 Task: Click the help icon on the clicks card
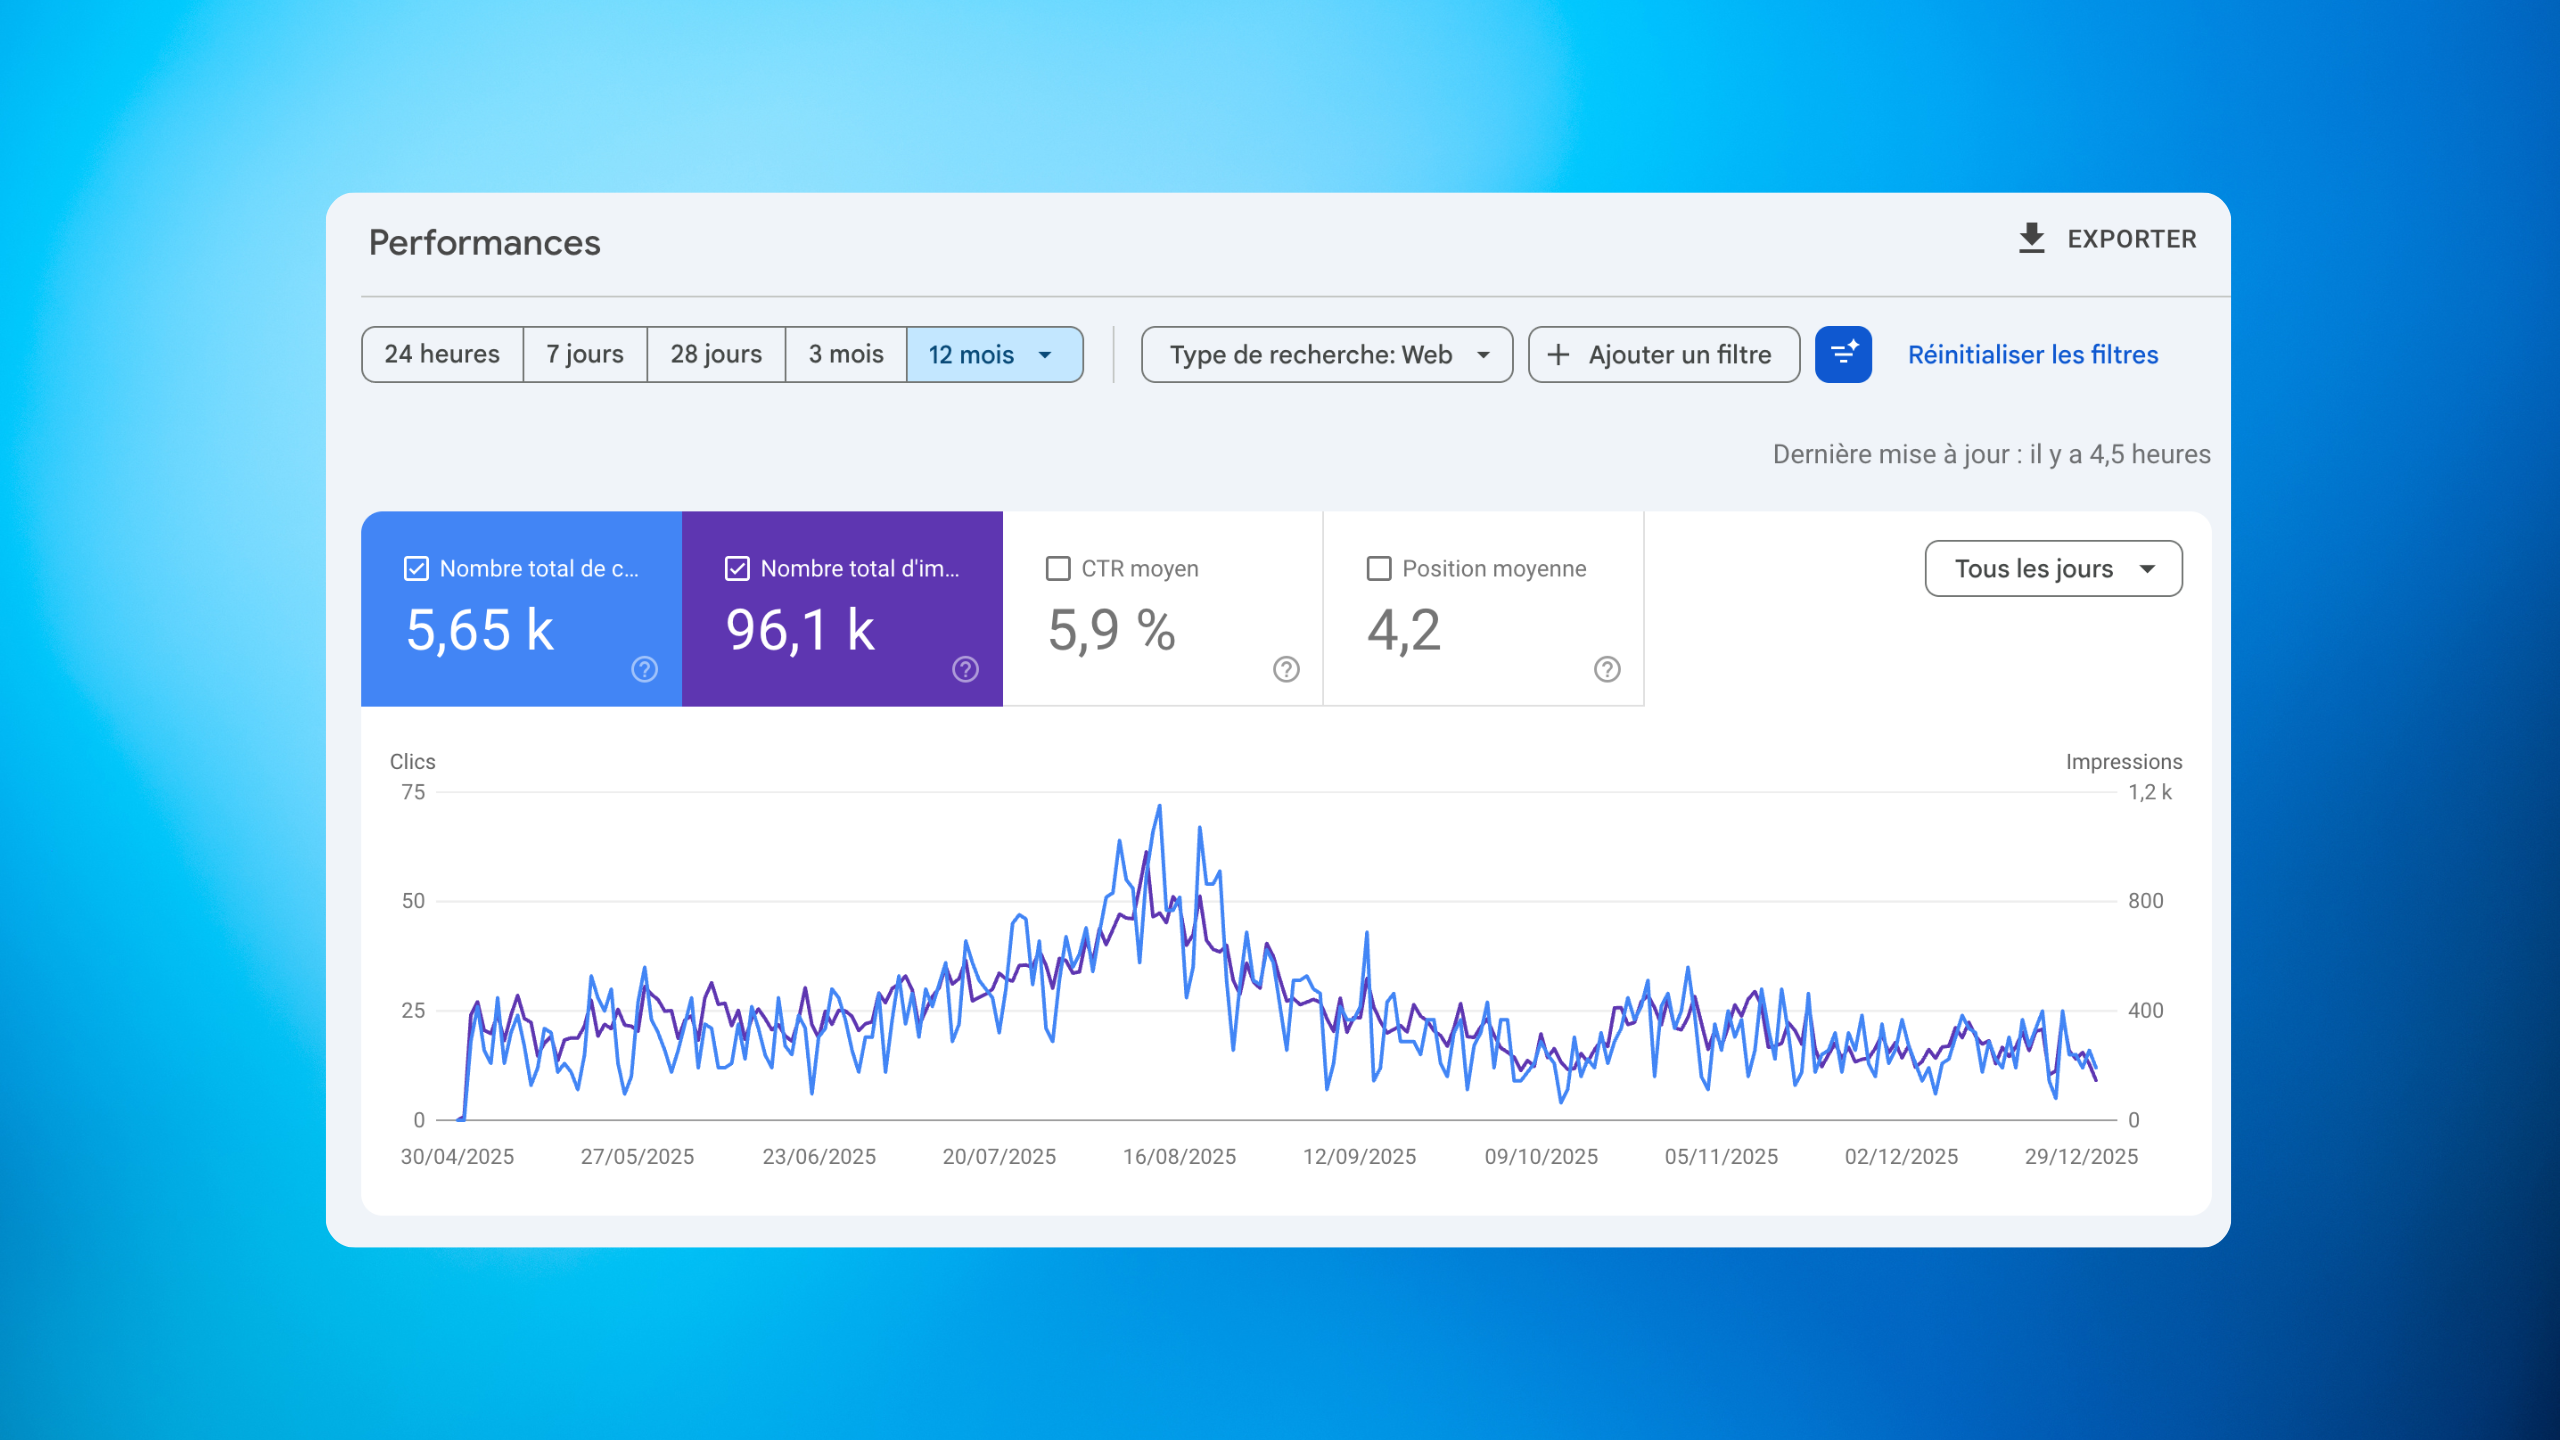click(x=645, y=668)
